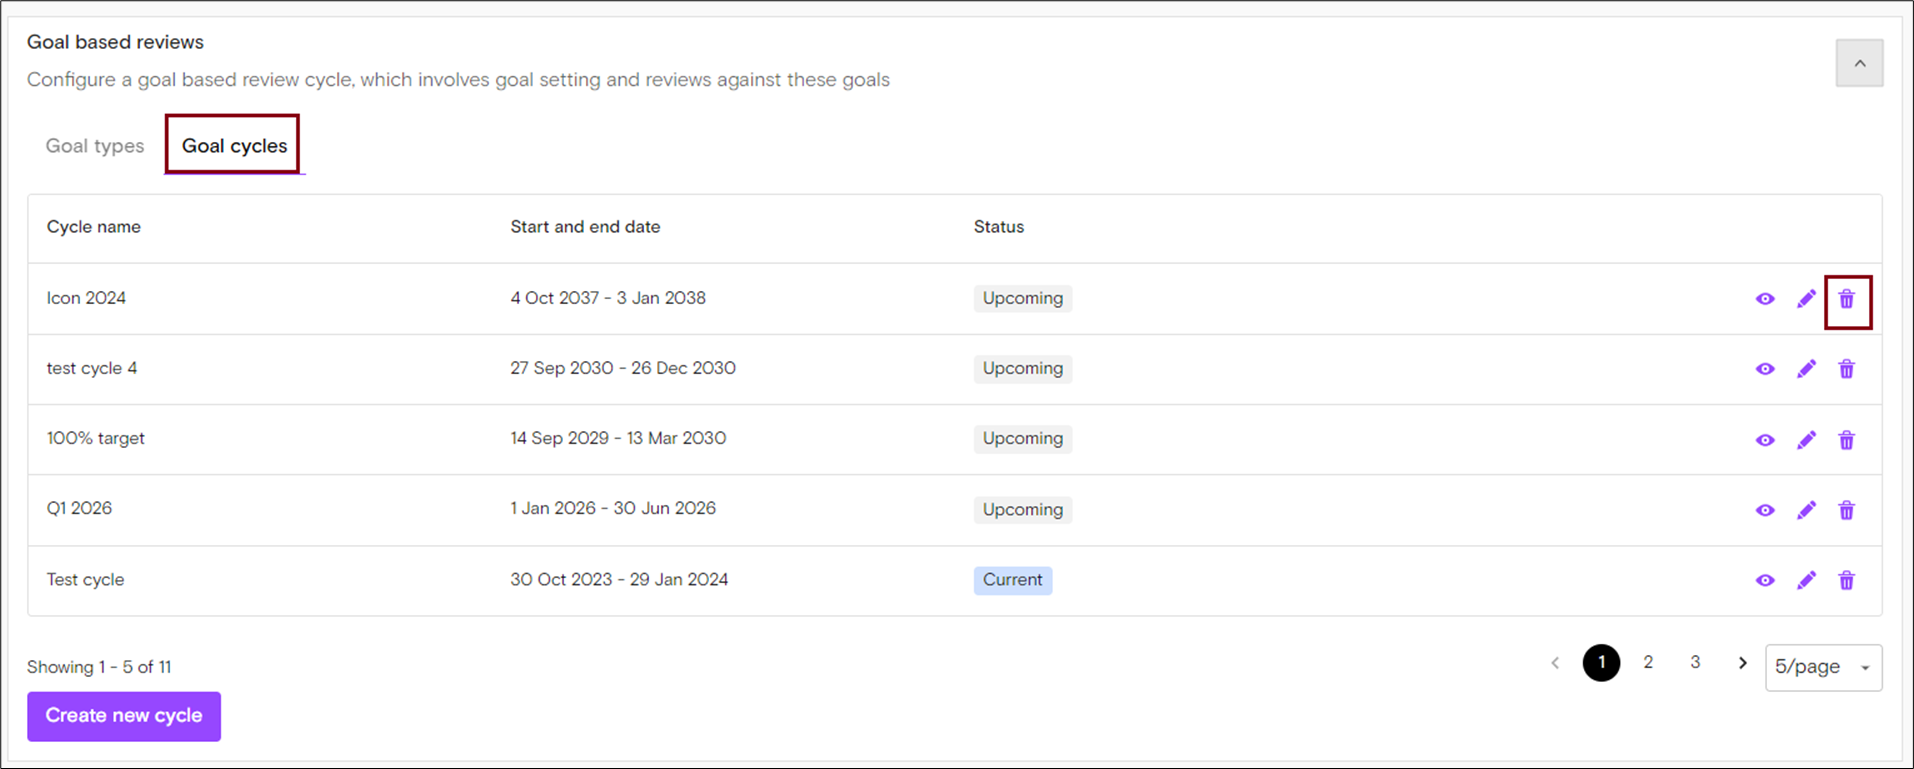Screen dimensions: 1914x769
Task: Select the Goal cycles tab
Action: [234, 146]
